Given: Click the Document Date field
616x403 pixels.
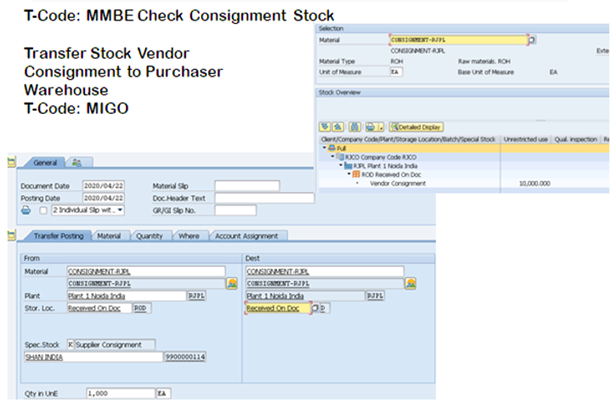Looking at the screenshot, I should 103,186.
